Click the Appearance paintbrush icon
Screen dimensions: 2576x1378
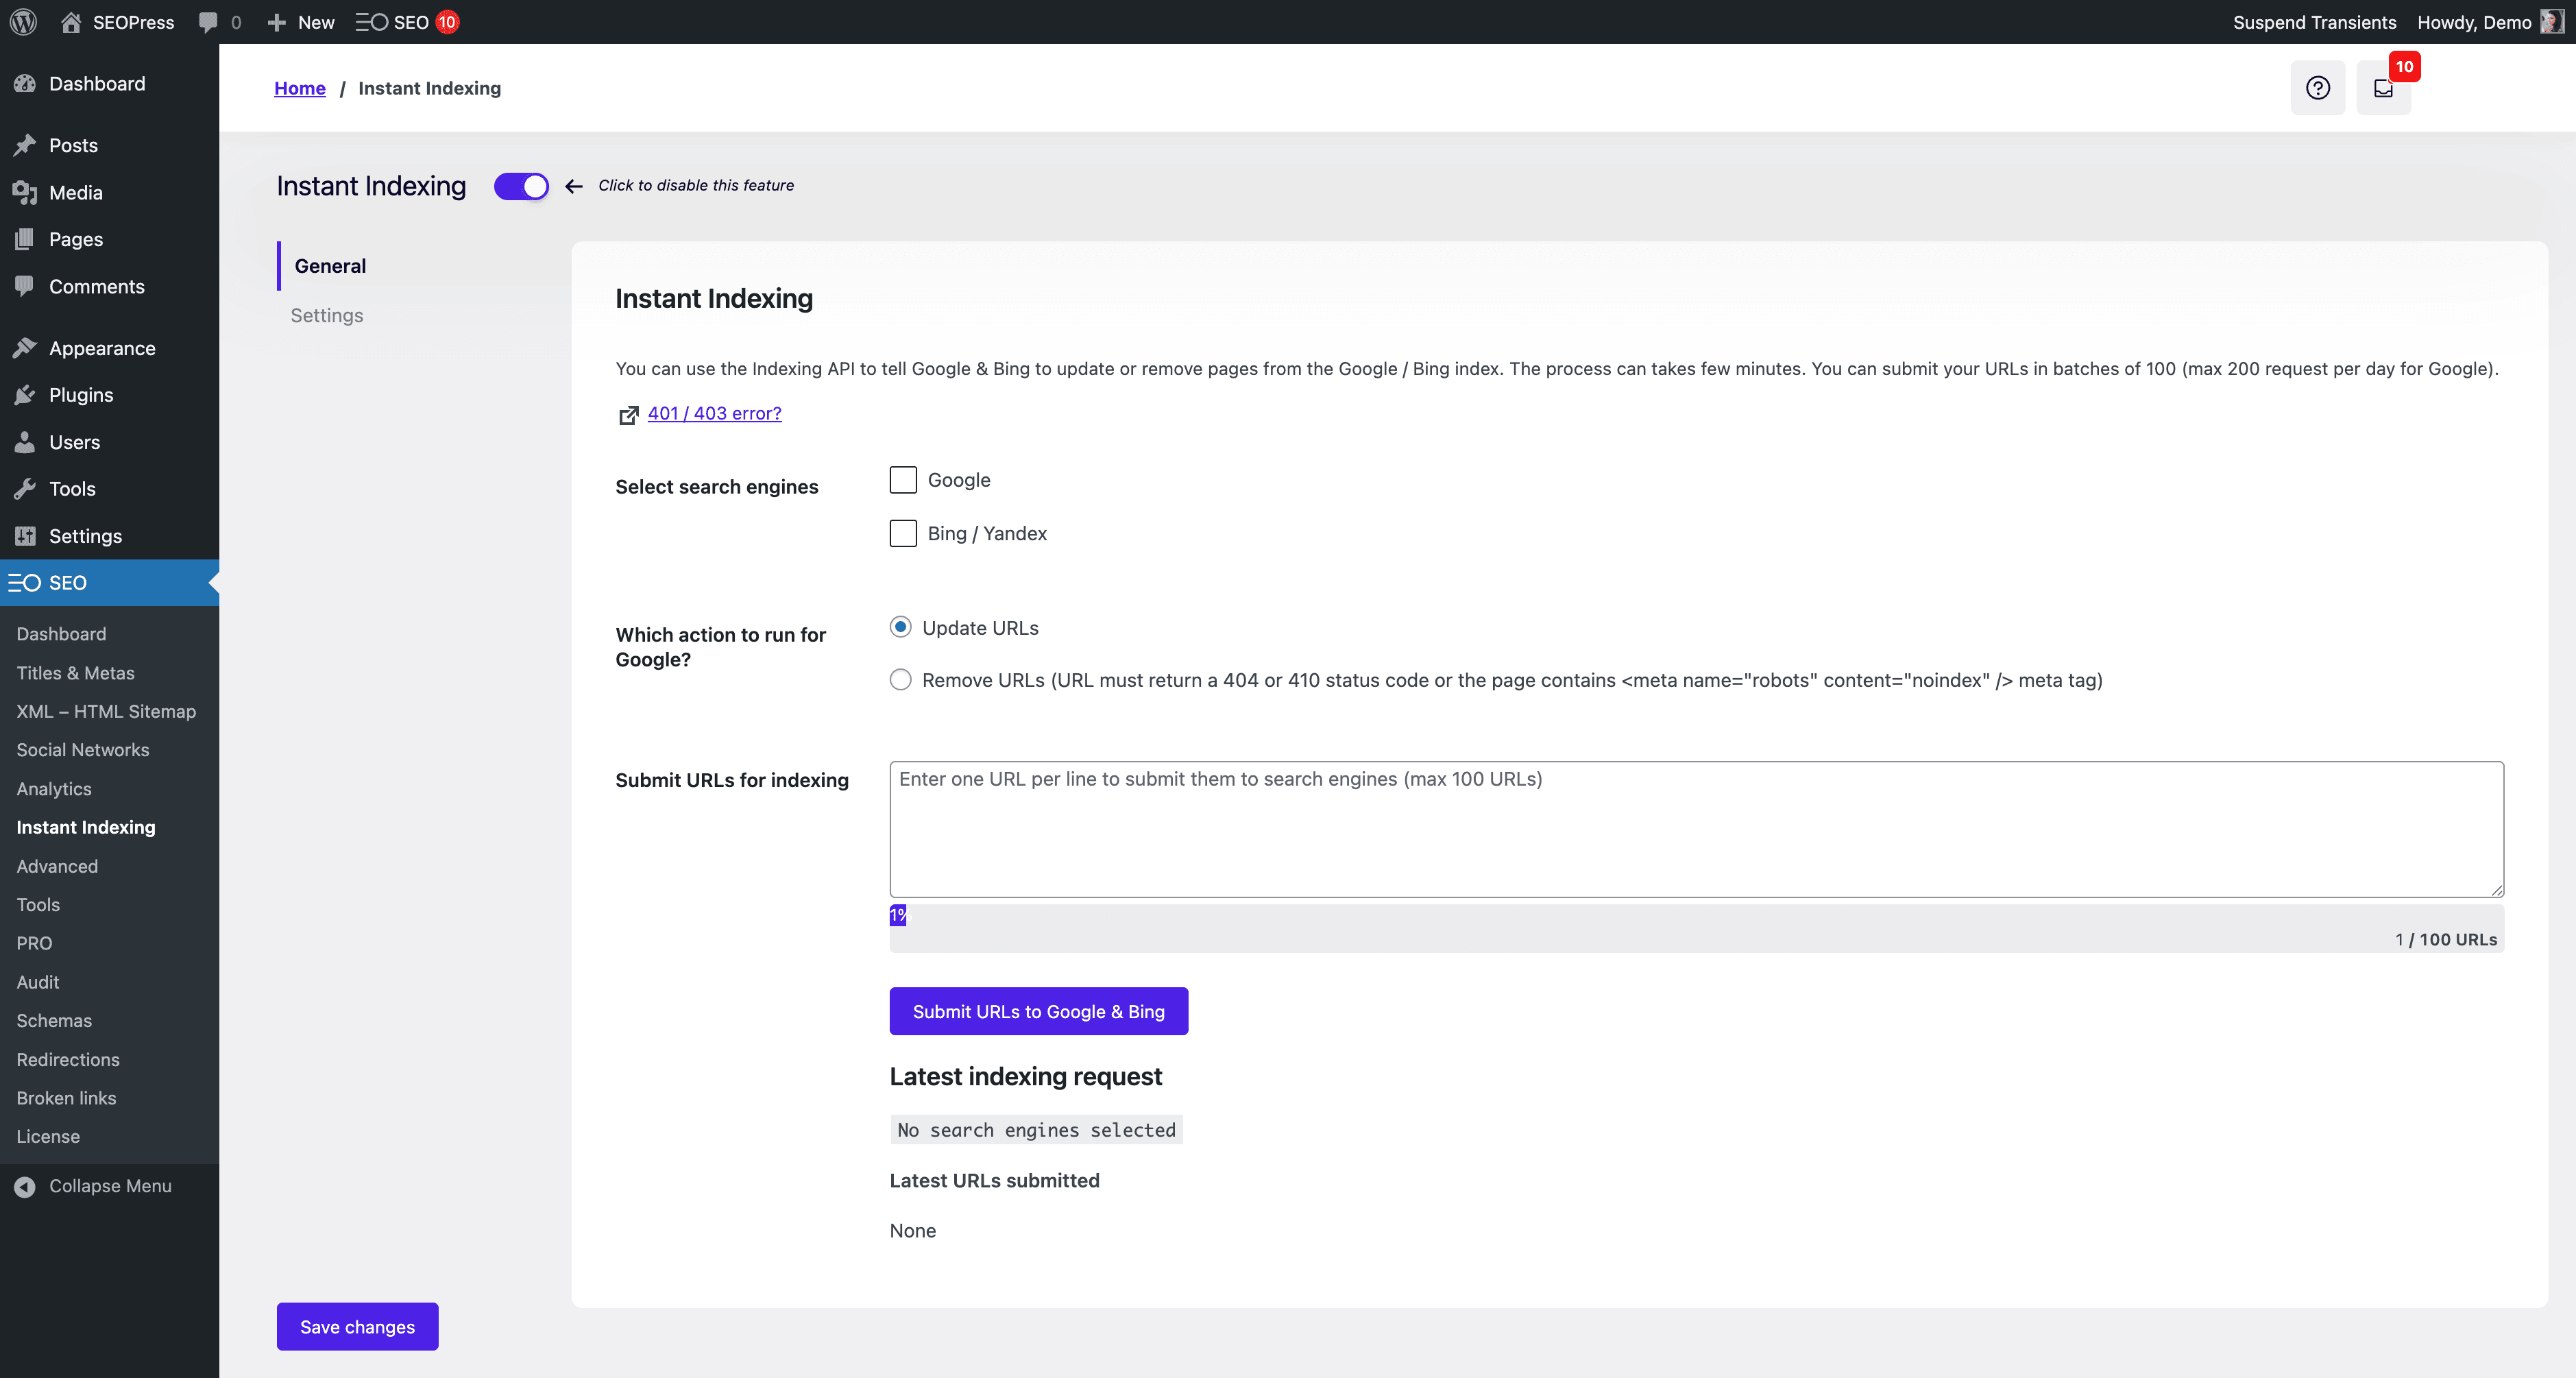25,348
